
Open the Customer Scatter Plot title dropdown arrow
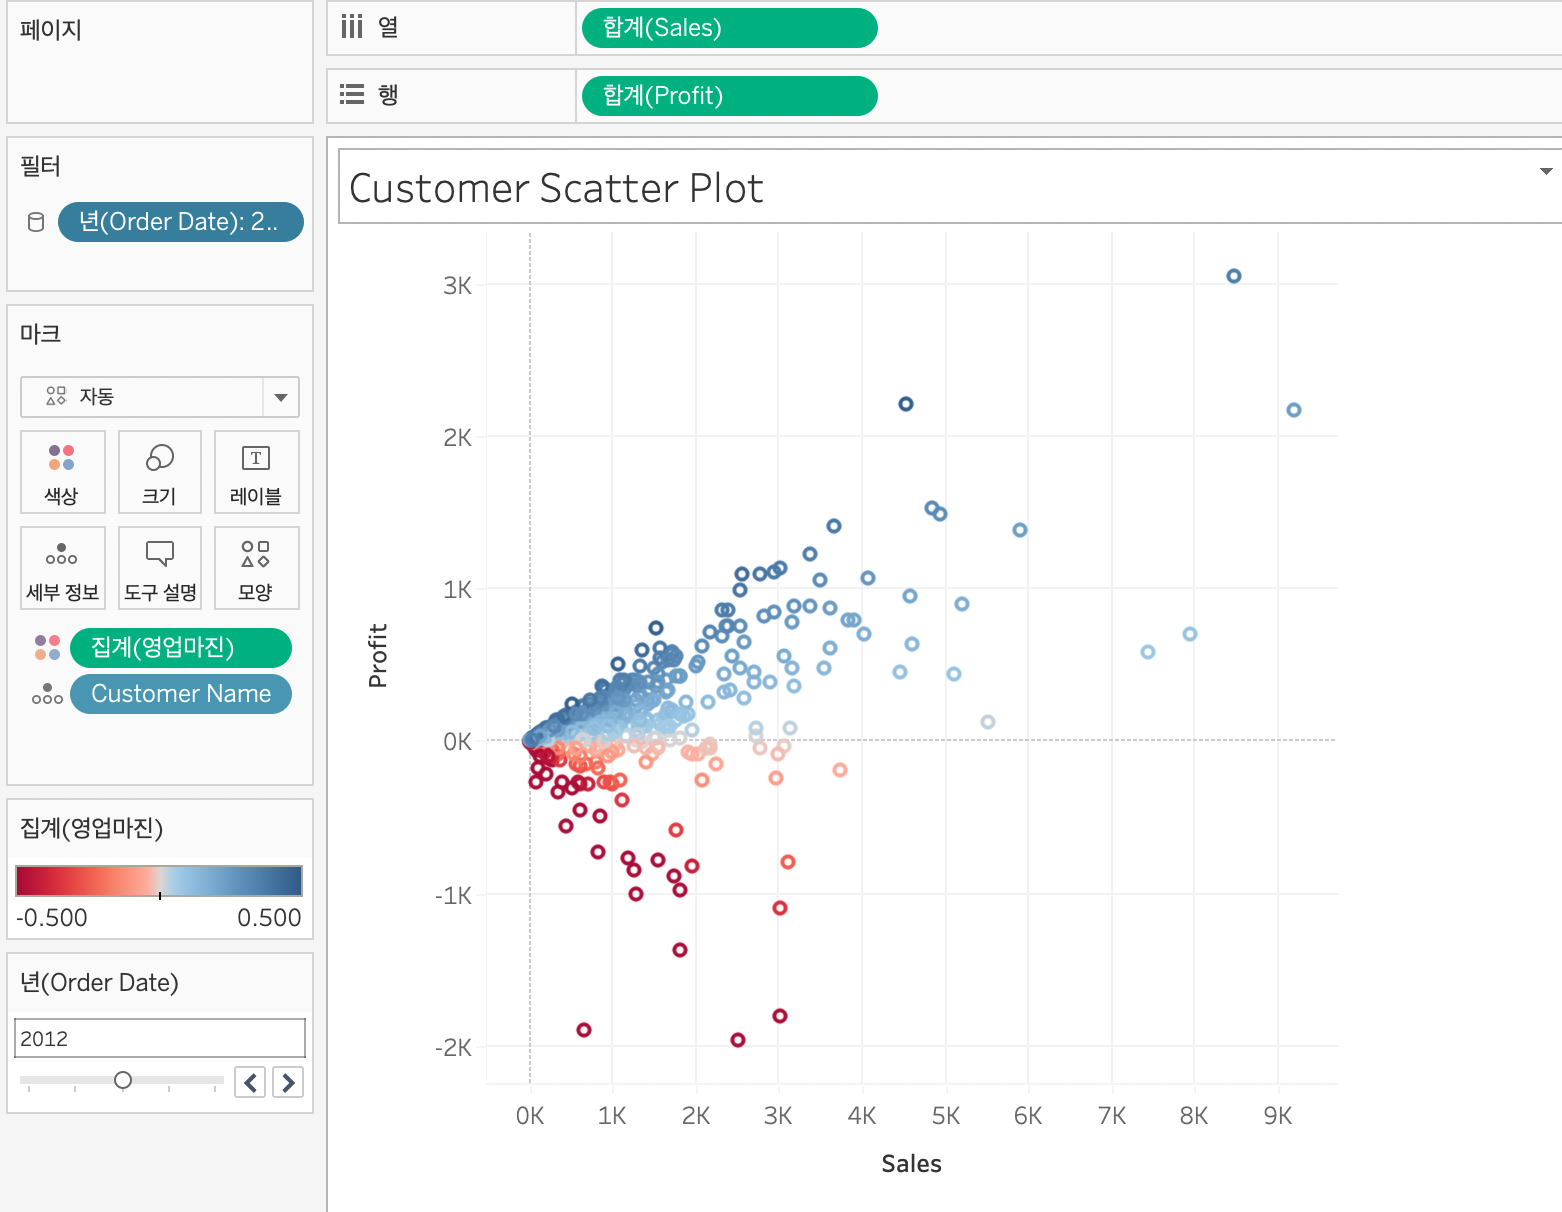click(1546, 171)
